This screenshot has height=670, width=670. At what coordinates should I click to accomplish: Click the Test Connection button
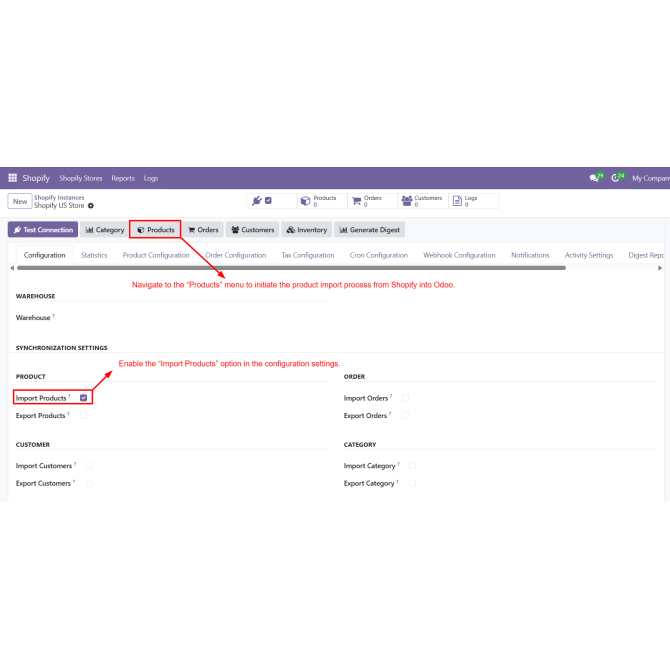[x=43, y=229]
